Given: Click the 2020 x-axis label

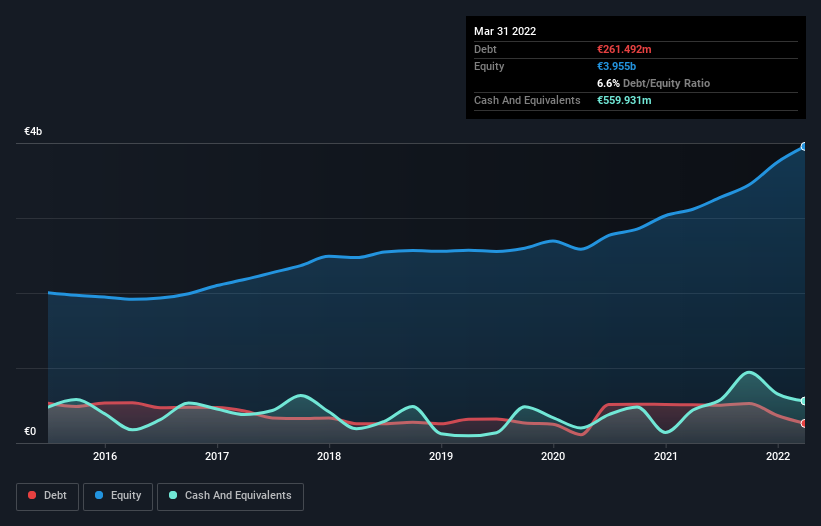Looking at the screenshot, I should tap(553, 456).
